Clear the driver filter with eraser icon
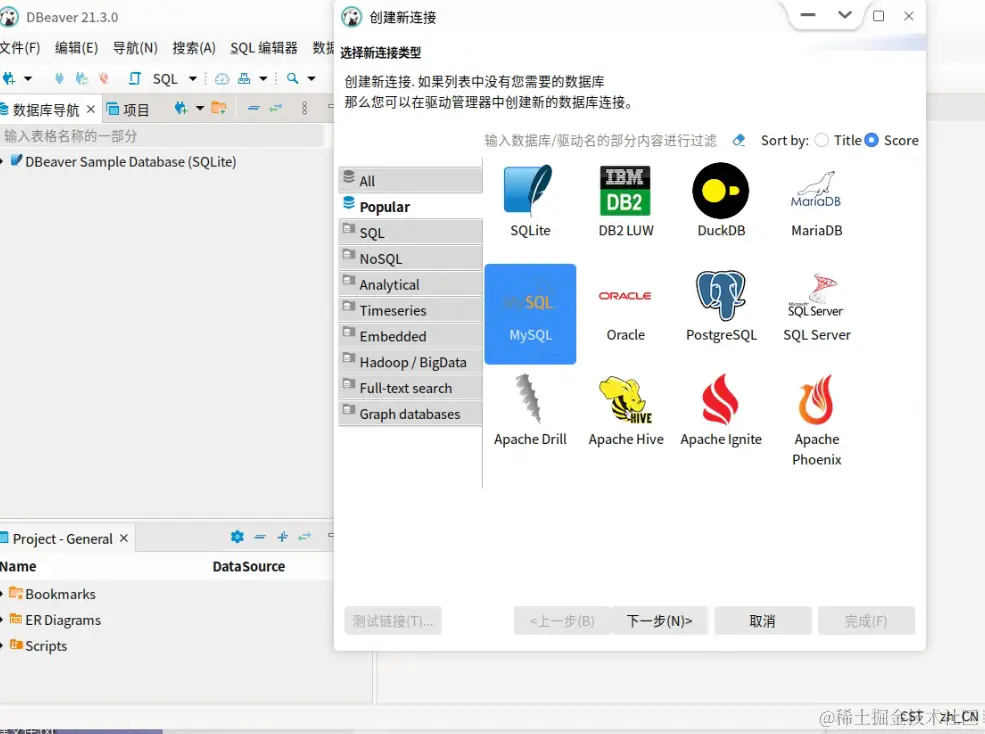The image size is (985, 734). point(739,140)
